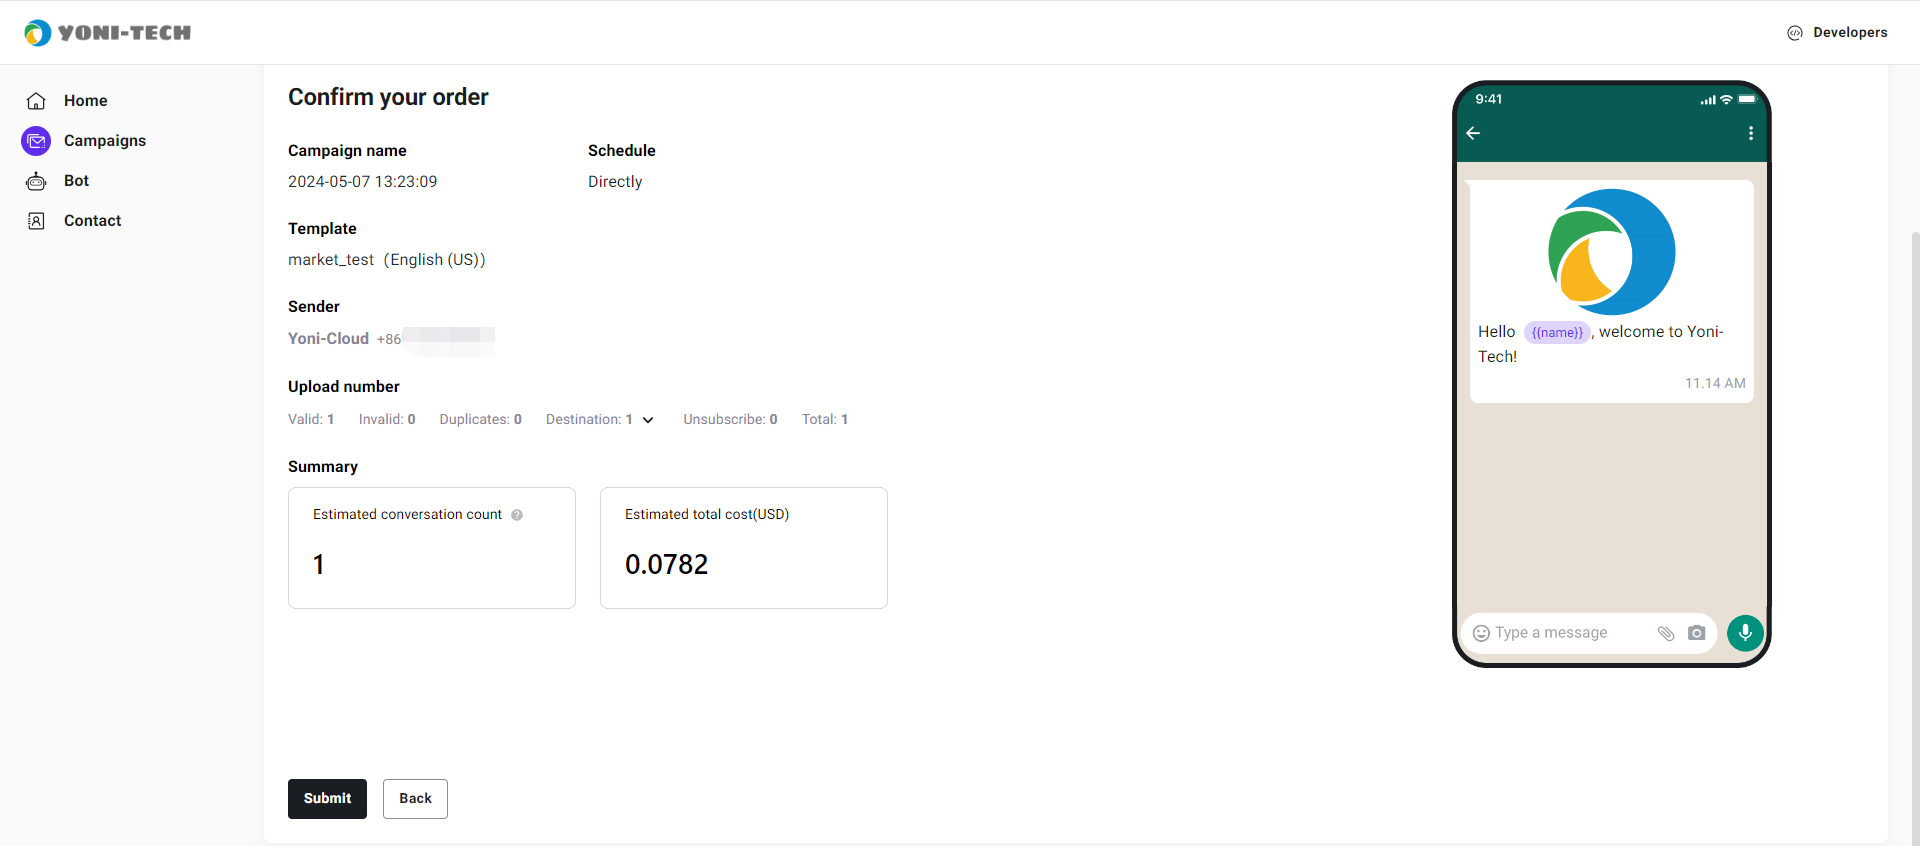Open the three-dot menu in phone preview

coord(1751,133)
